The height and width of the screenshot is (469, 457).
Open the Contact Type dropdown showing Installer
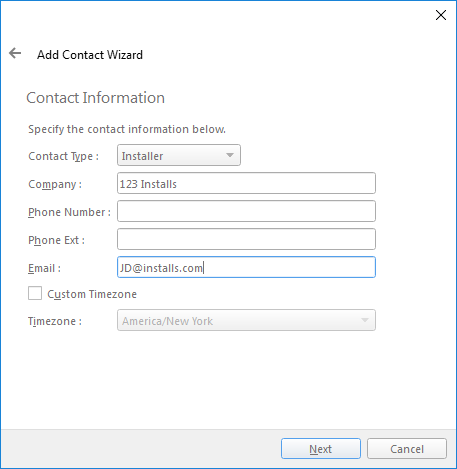[179, 155]
